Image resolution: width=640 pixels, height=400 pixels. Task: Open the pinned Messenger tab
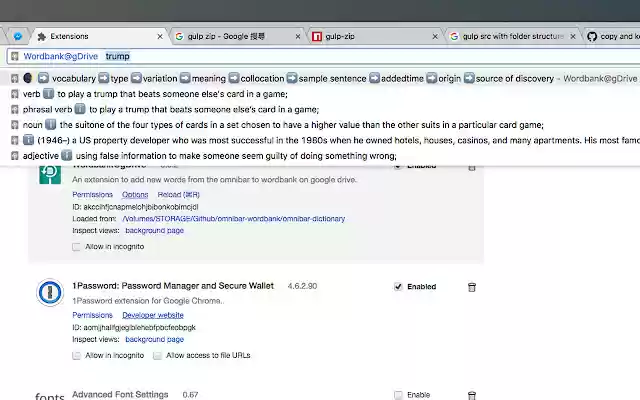tap(18, 36)
